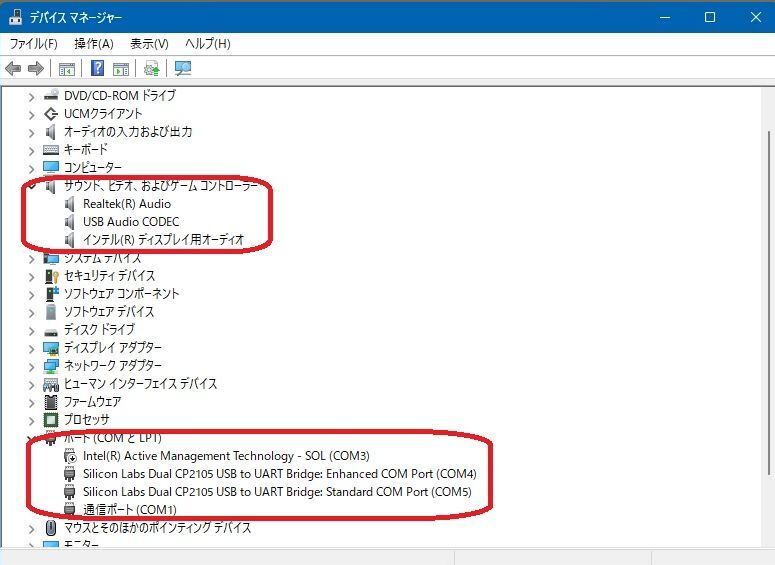This screenshot has width=775, height=565.
Task: Expand the キーボード category
Action: pos(32,150)
